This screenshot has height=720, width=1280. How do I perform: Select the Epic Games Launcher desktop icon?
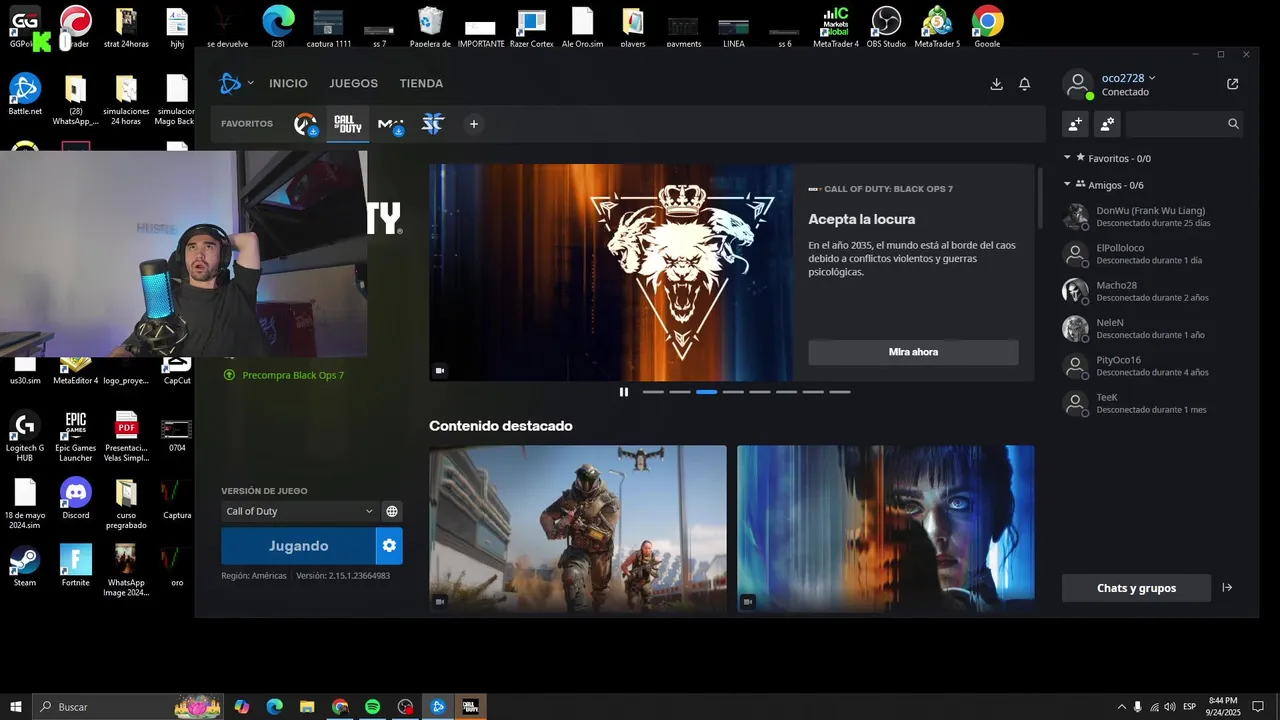click(76, 436)
